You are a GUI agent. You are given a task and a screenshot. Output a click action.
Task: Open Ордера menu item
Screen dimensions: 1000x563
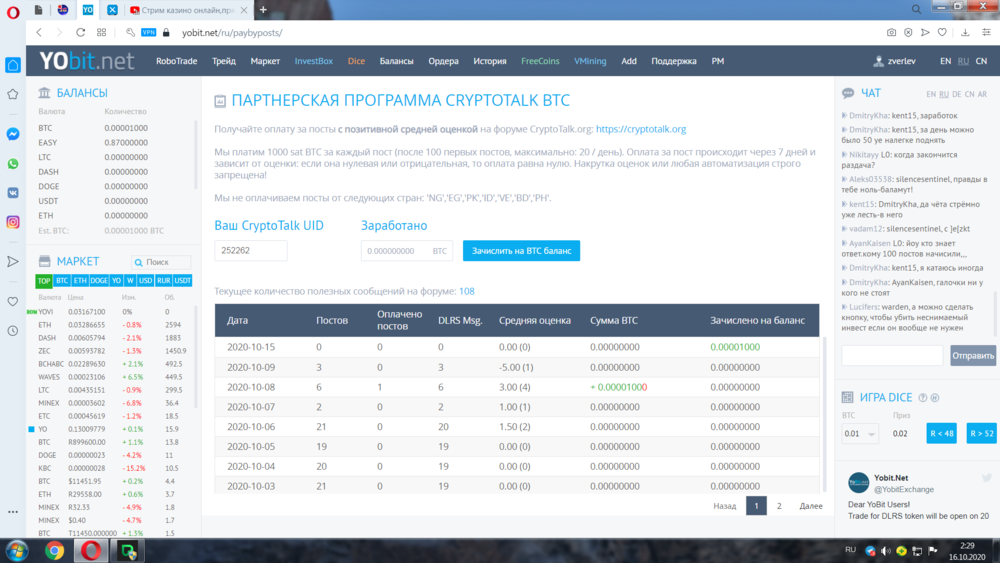pyautogui.click(x=443, y=61)
